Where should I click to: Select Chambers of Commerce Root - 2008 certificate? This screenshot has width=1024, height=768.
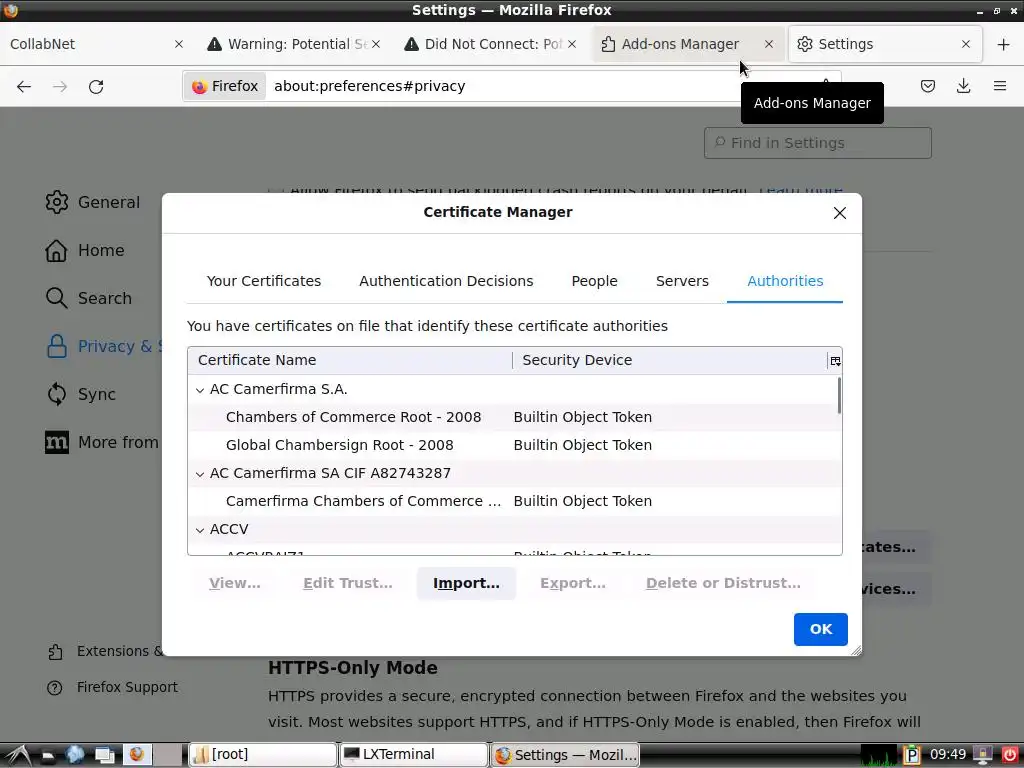(513, 417)
